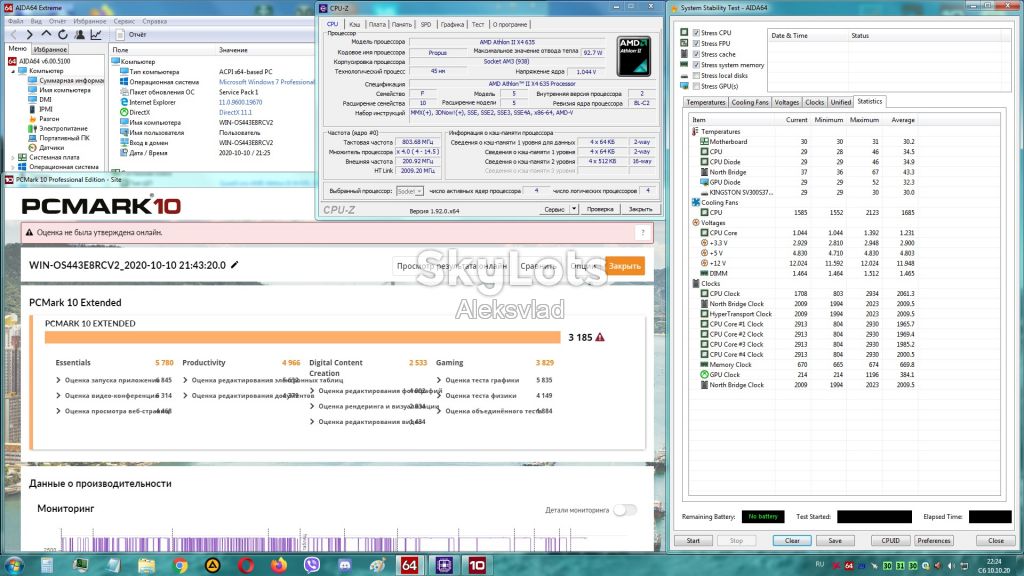The width and height of the screenshot is (1024, 576).
Task: Open Файл menu in AIDA64
Action: point(15,21)
